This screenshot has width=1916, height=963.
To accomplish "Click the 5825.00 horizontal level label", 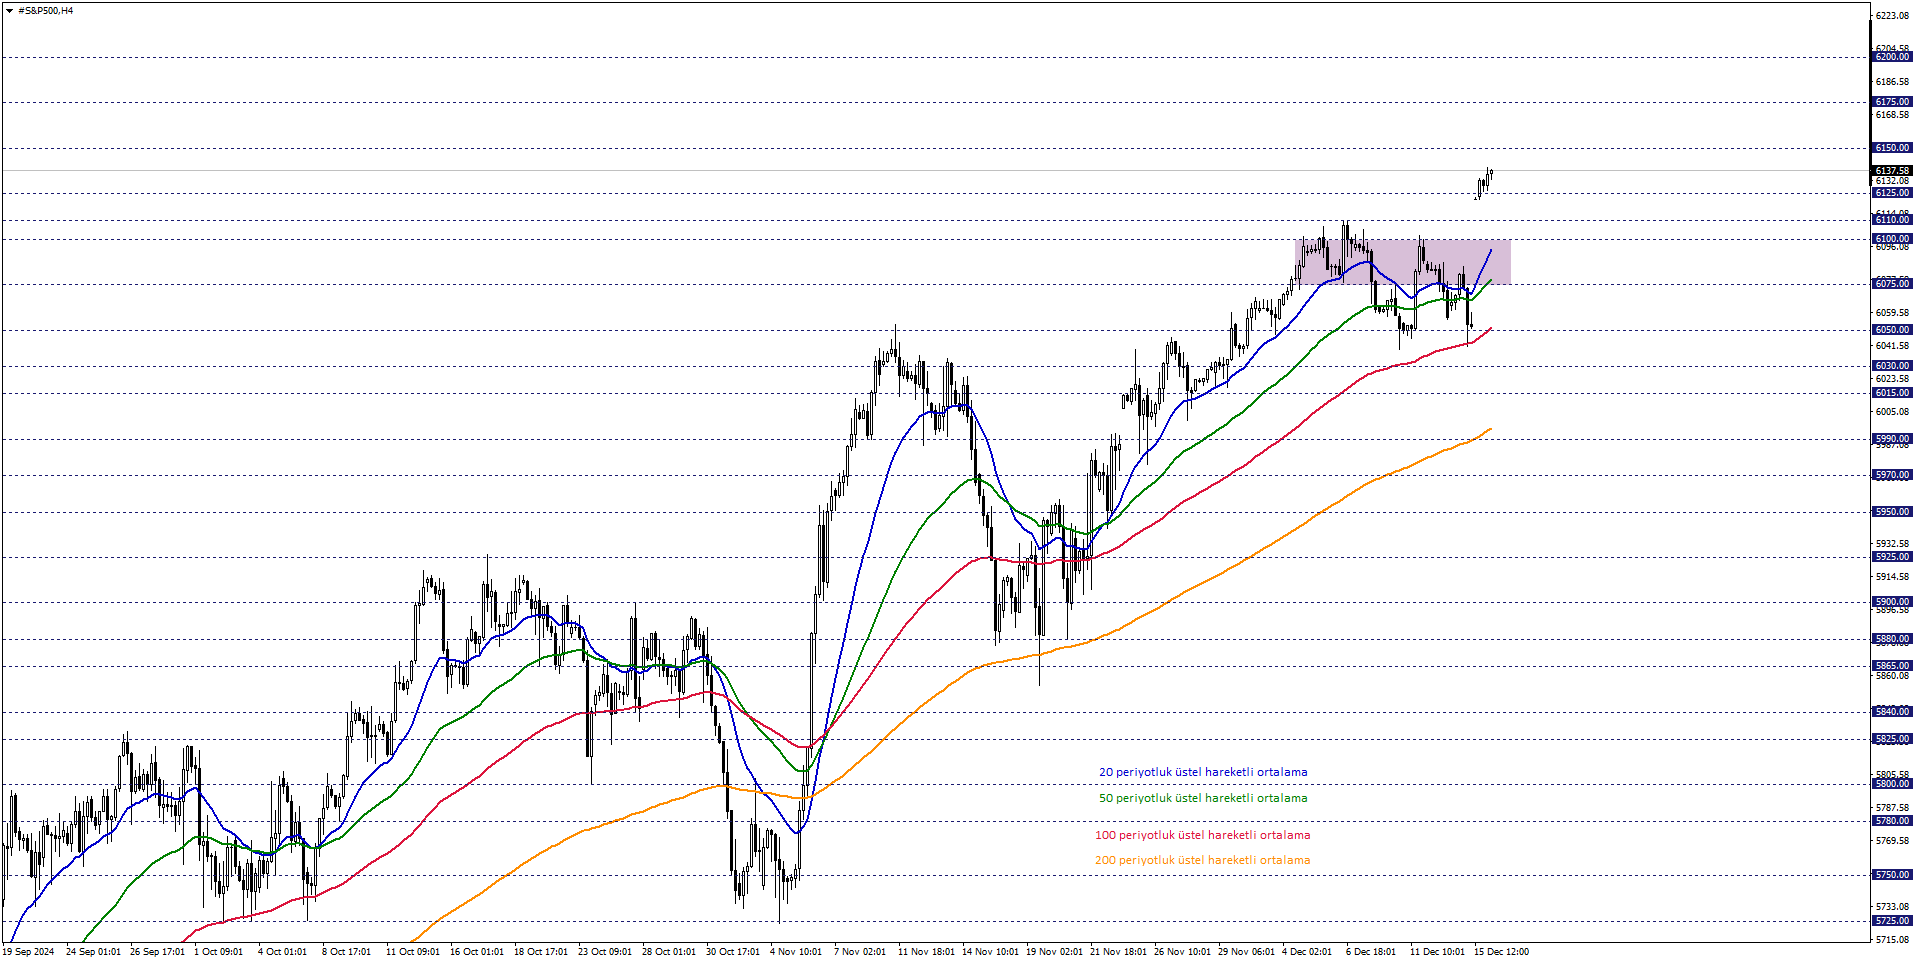I will [x=1892, y=739].
